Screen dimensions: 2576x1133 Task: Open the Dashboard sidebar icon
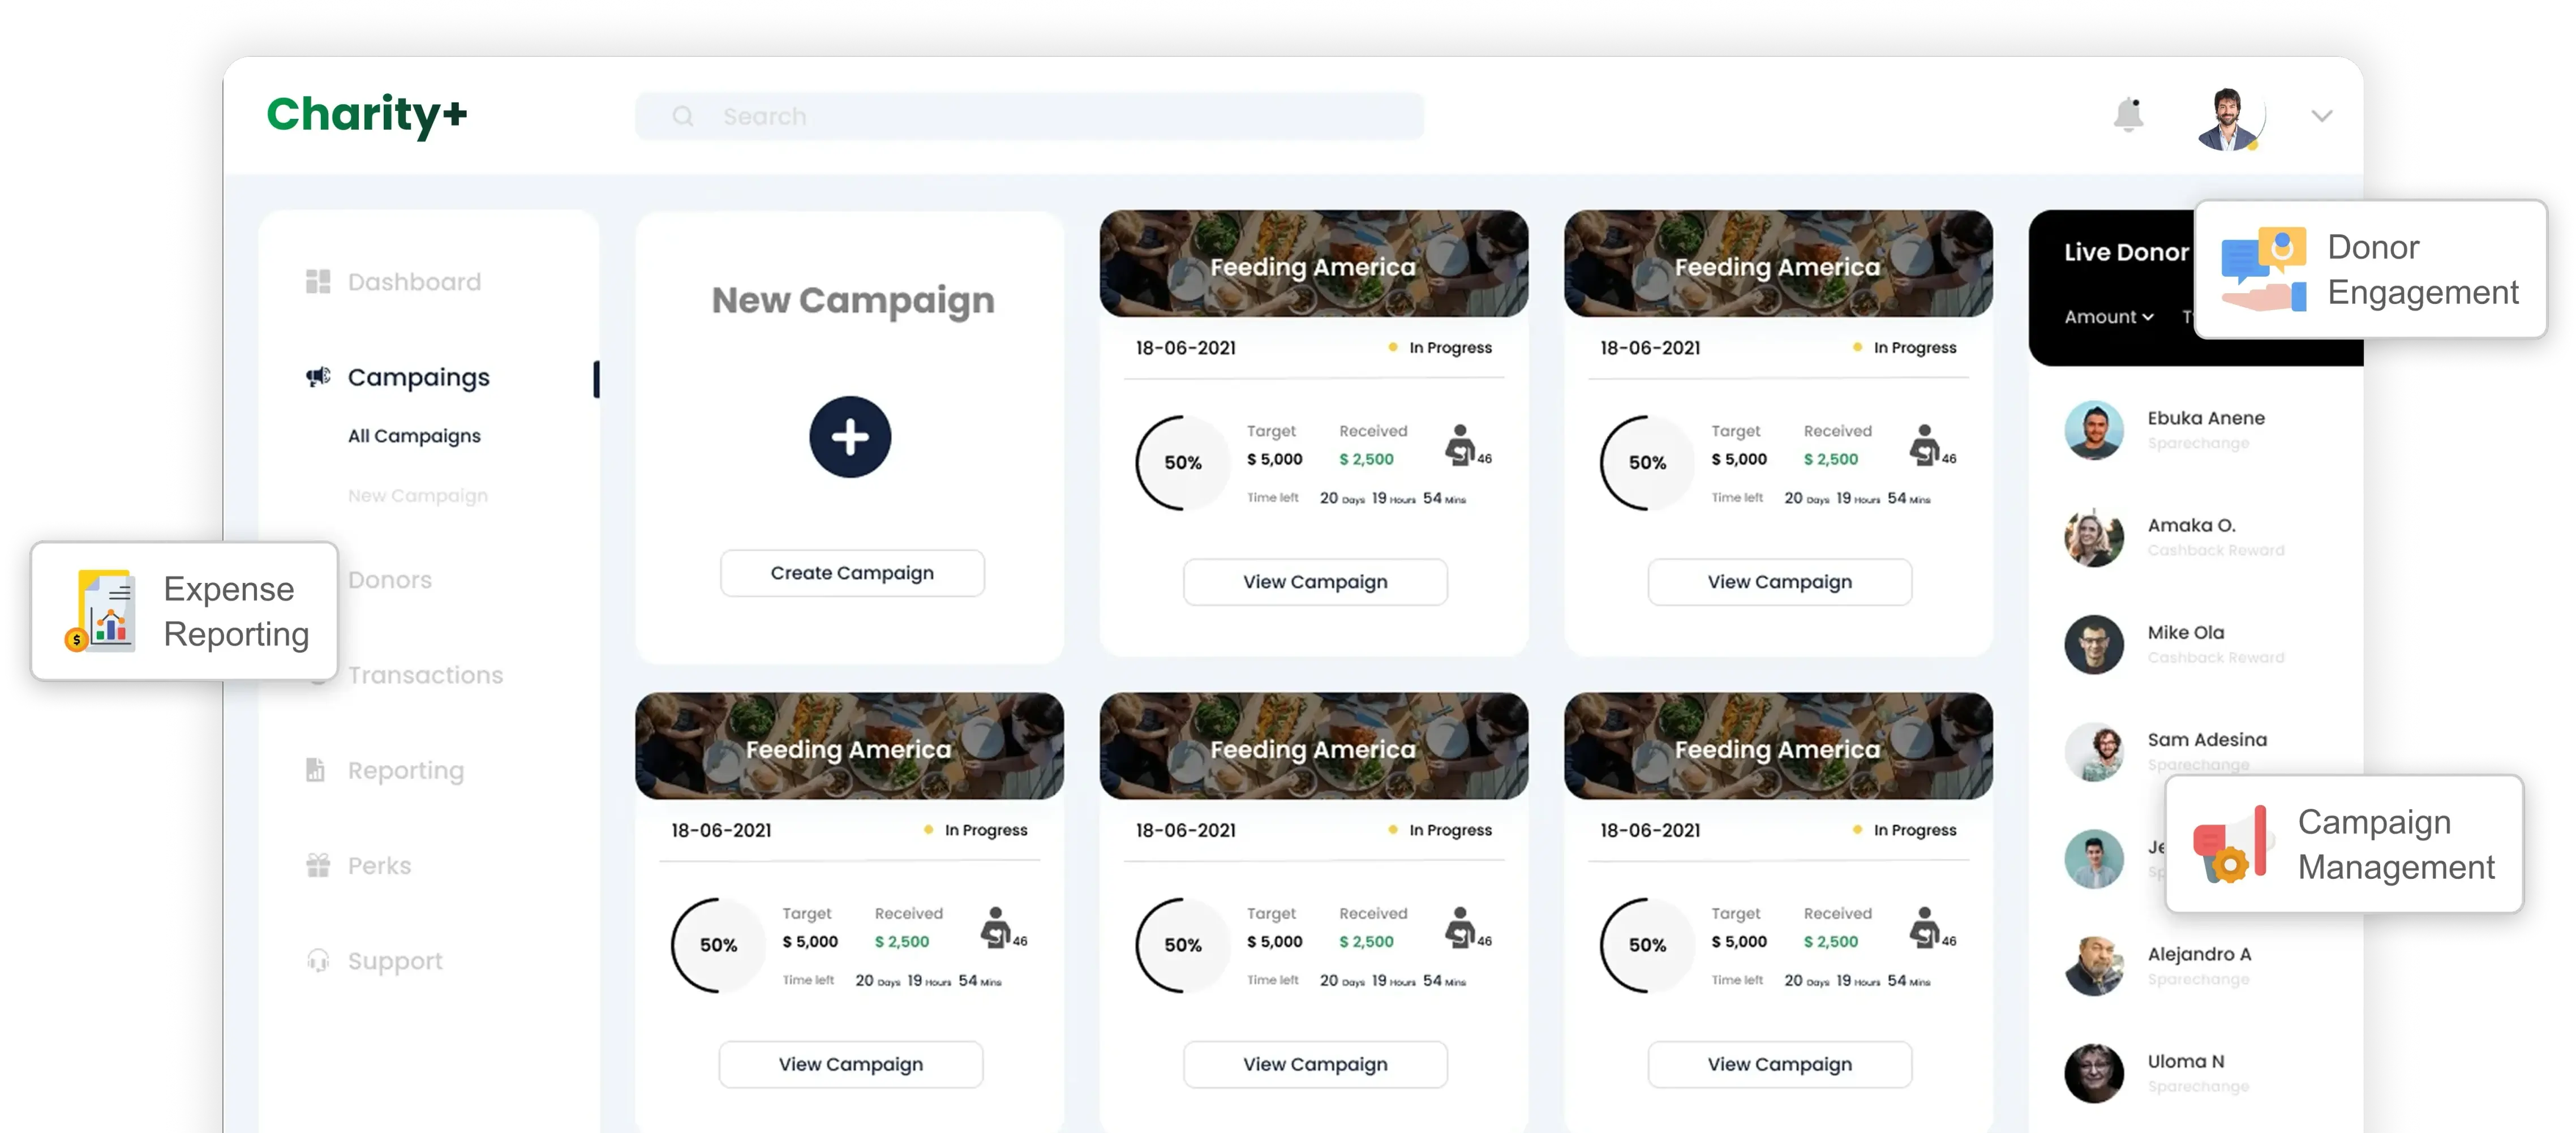(x=318, y=281)
